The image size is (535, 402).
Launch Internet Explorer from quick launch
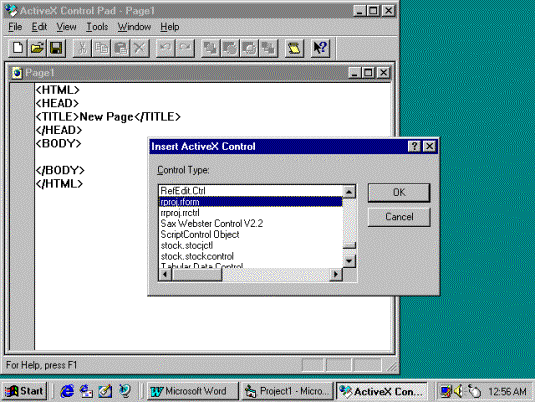(x=67, y=391)
